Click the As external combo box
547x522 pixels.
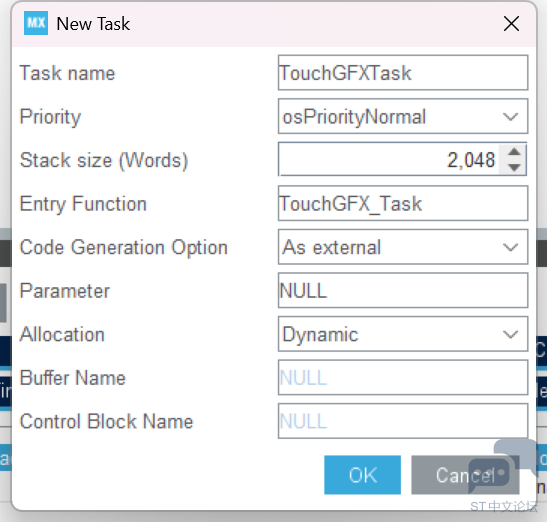[403, 247]
